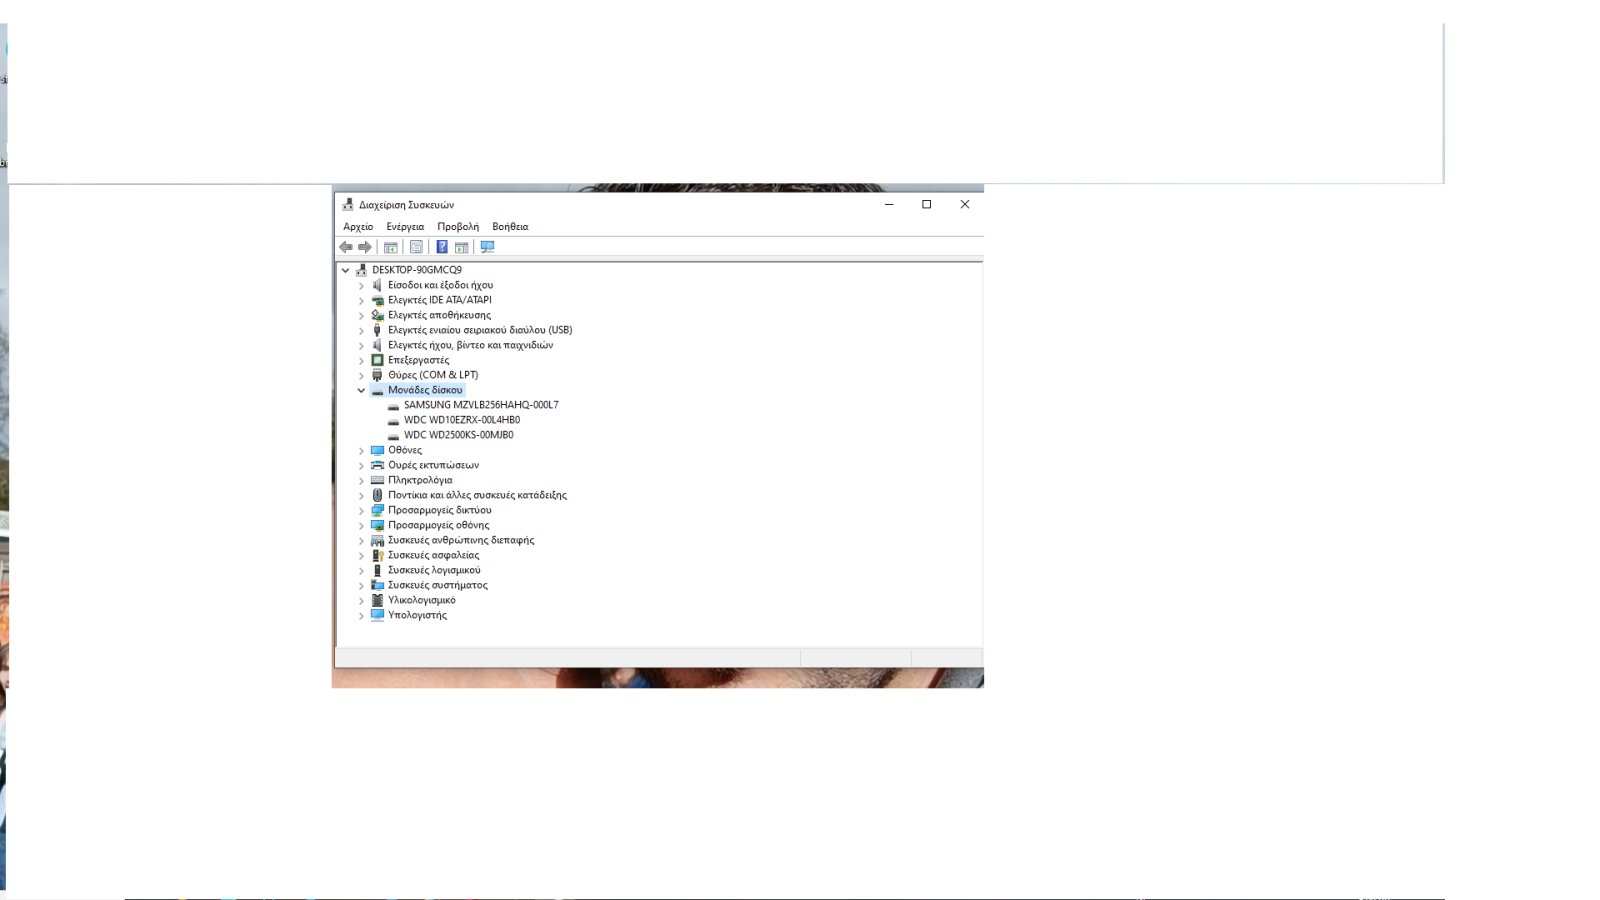Minimize the Διαχείριση Συσκευών window
Screen dimensions: 1600x900
[x=889, y=204]
